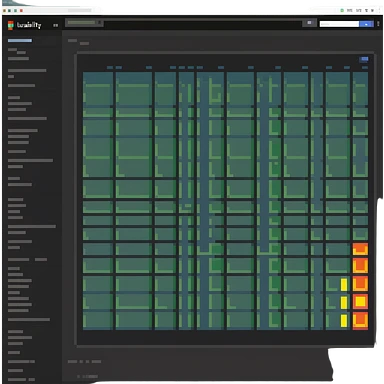Click the small icon beside the logo name
The height and width of the screenshot is (384, 384).
coord(55,25)
